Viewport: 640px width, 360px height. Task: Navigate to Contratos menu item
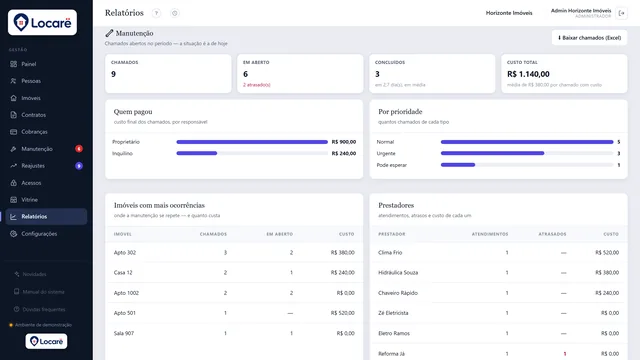pos(46,115)
